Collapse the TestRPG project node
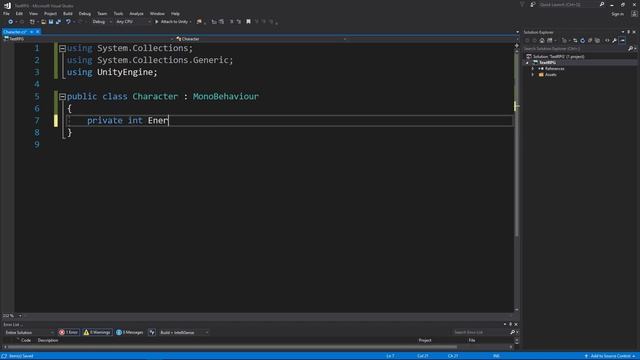This screenshot has width=640, height=360. pos(527,62)
